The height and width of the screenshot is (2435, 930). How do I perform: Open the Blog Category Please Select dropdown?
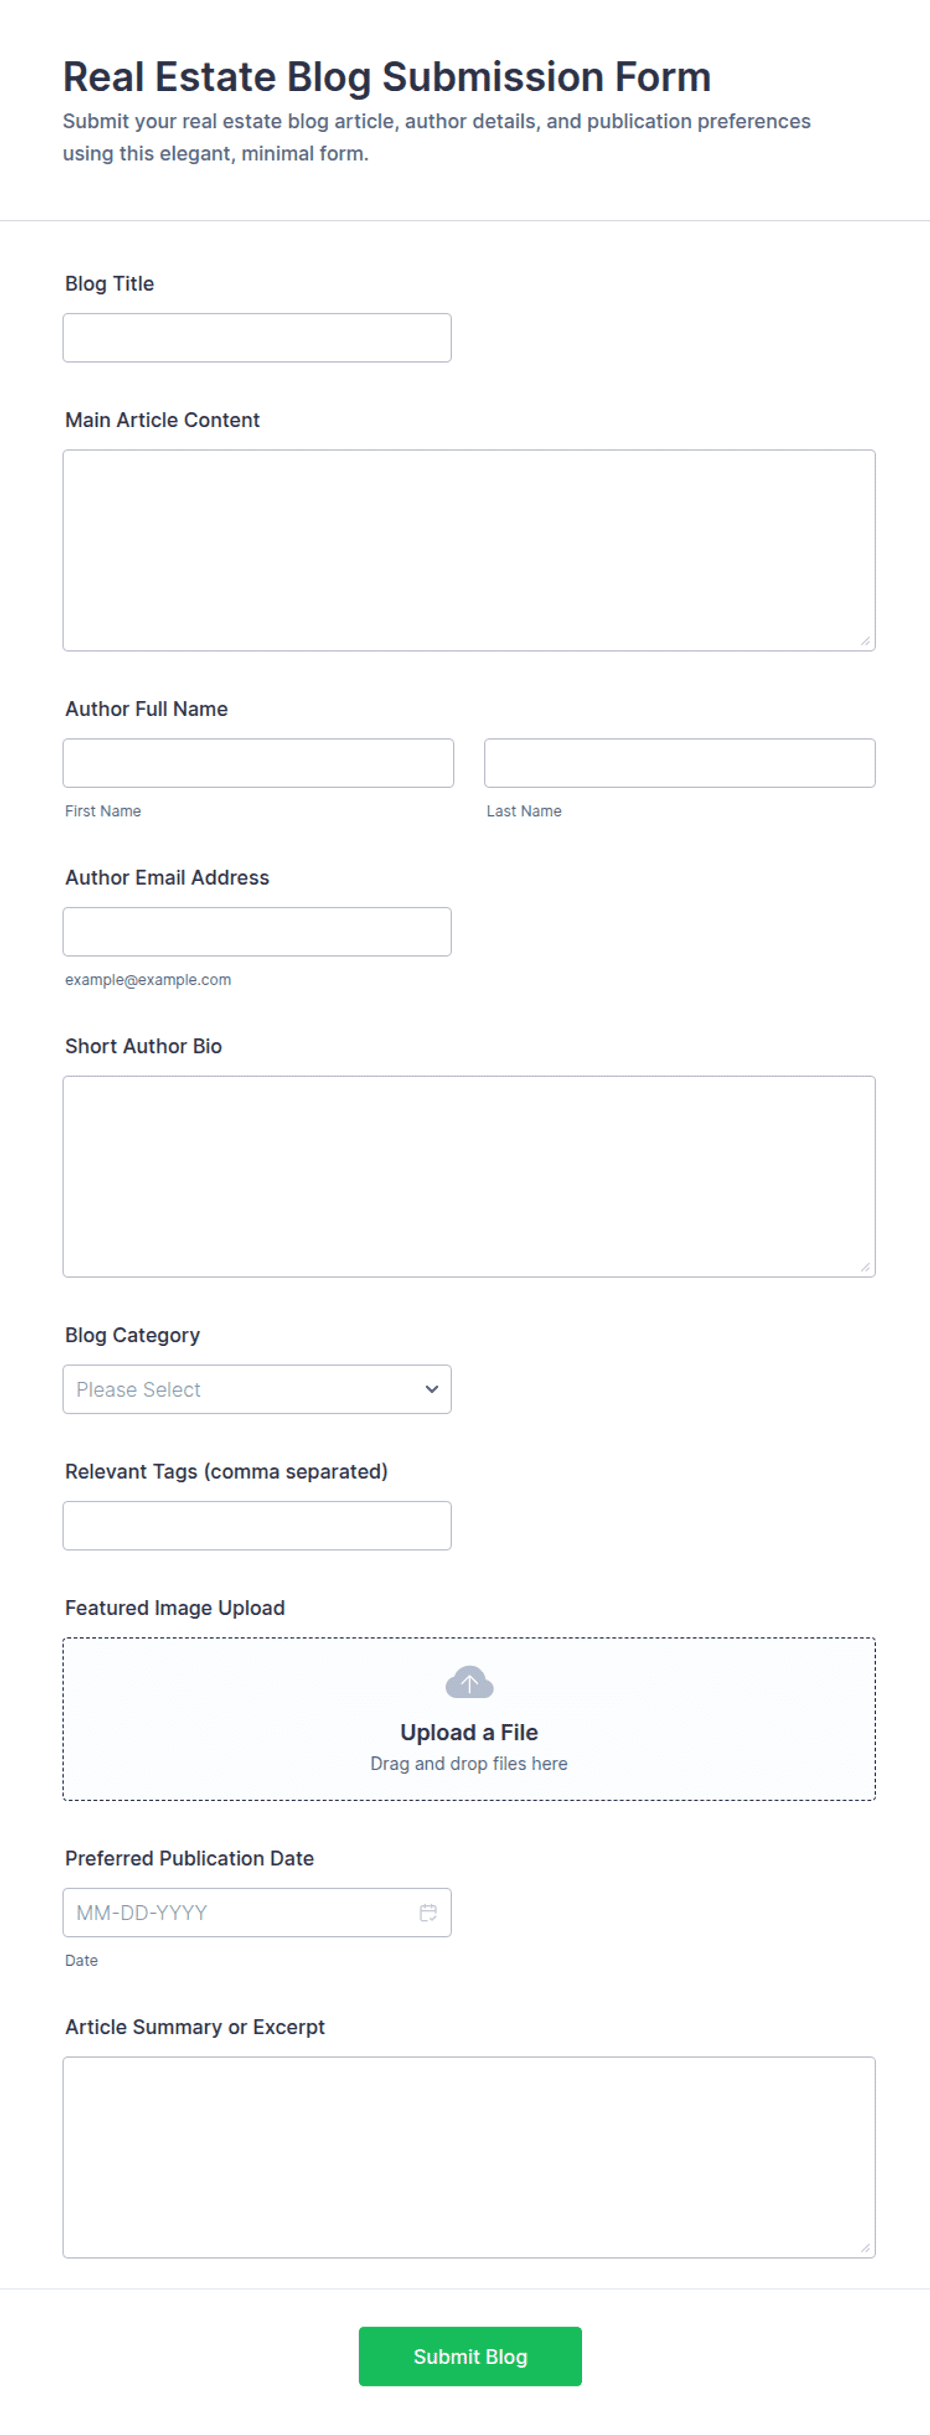point(257,1389)
